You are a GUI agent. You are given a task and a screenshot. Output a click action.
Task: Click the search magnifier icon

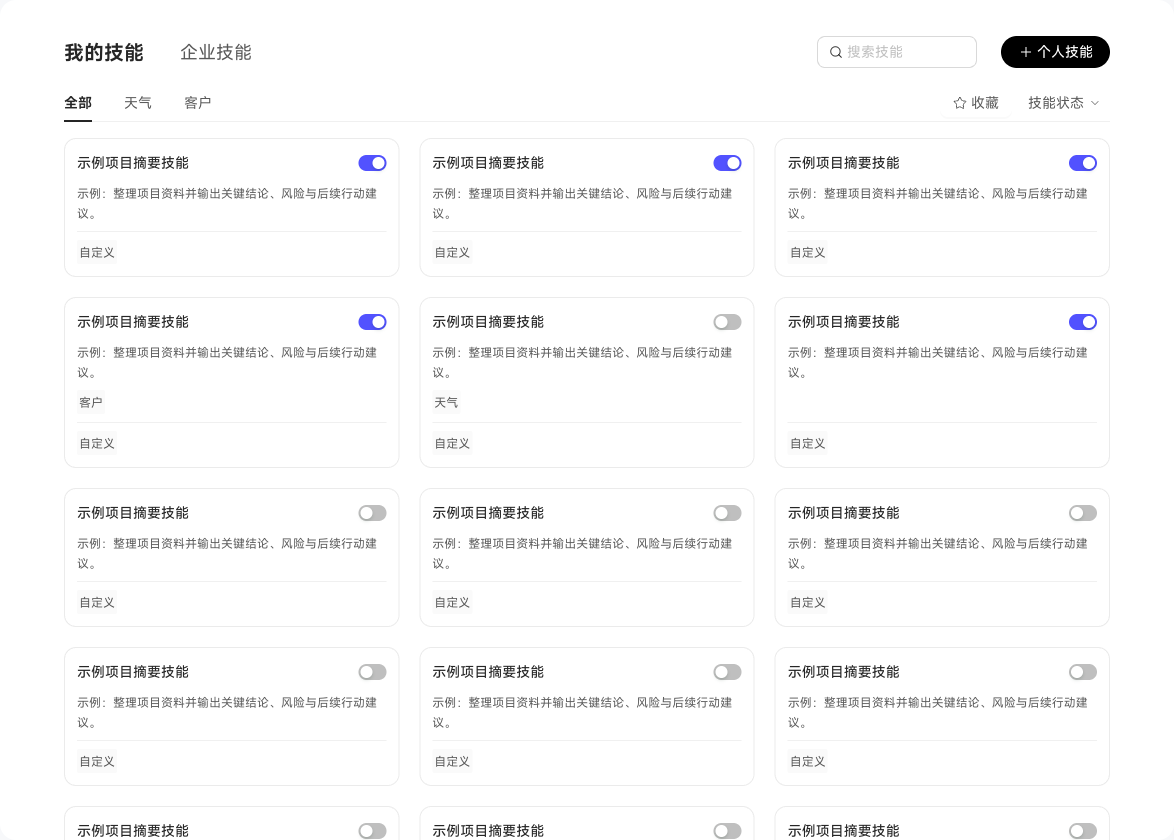(836, 52)
